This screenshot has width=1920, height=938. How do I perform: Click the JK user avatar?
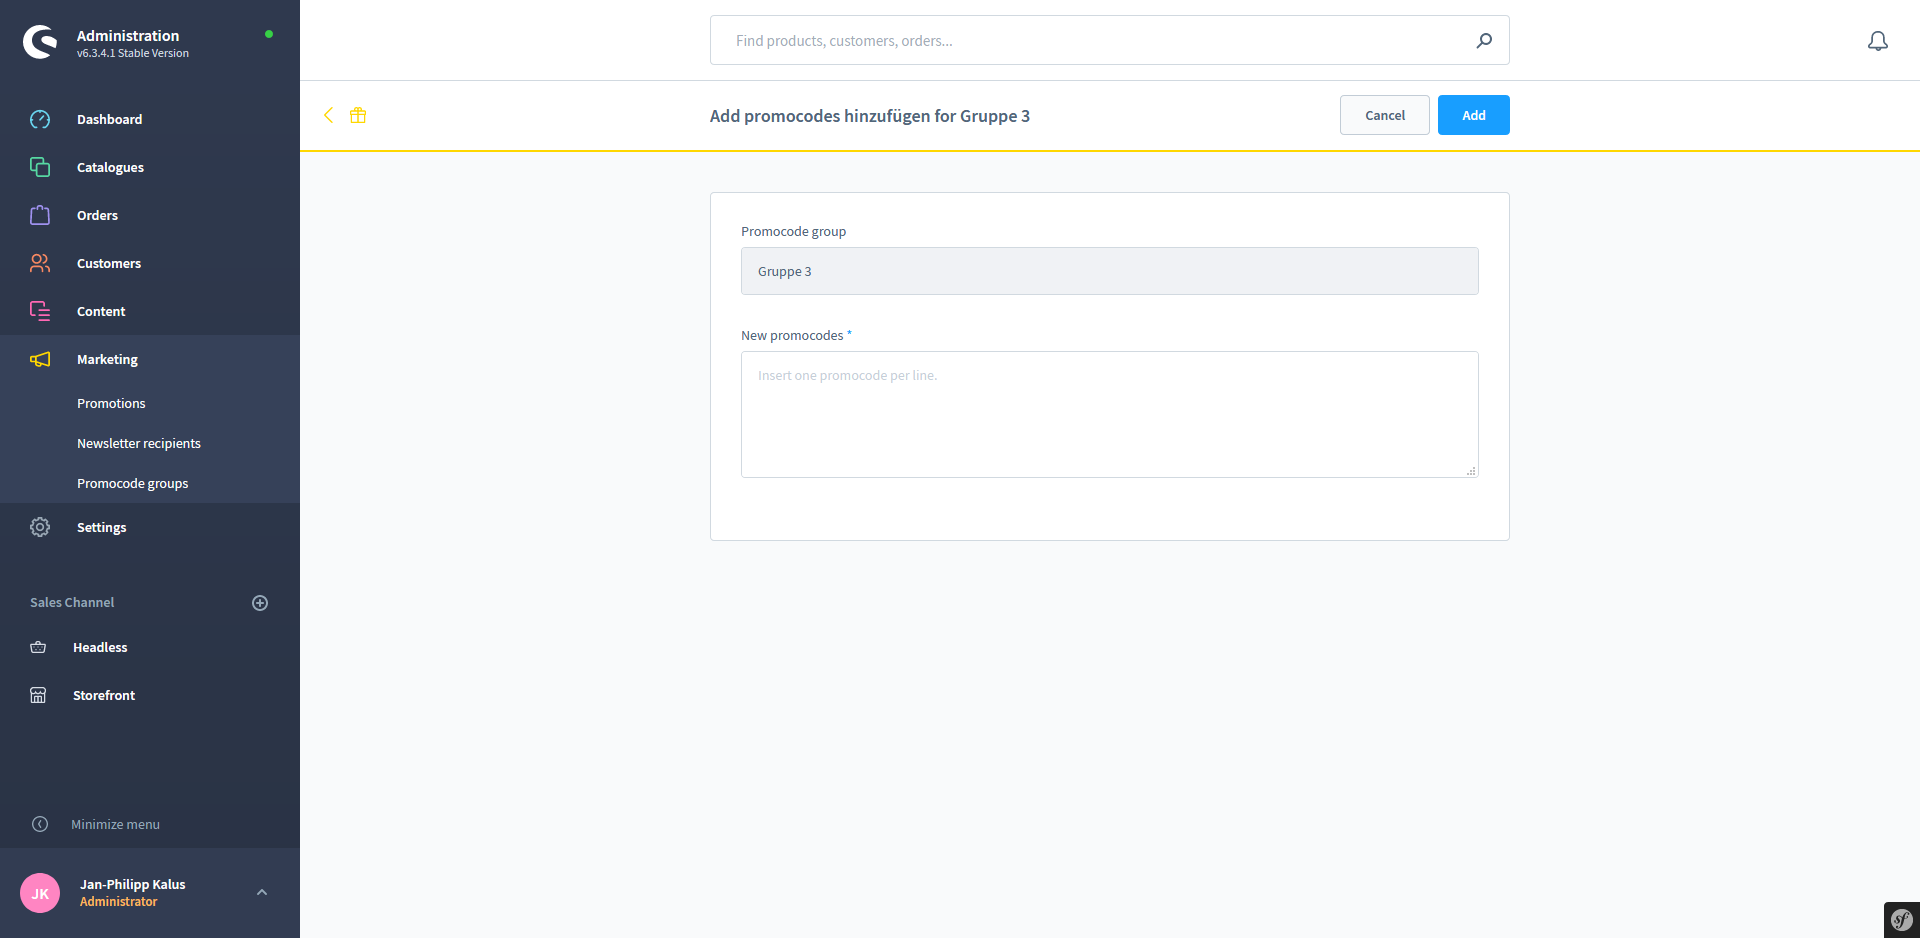pyautogui.click(x=40, y=893)
